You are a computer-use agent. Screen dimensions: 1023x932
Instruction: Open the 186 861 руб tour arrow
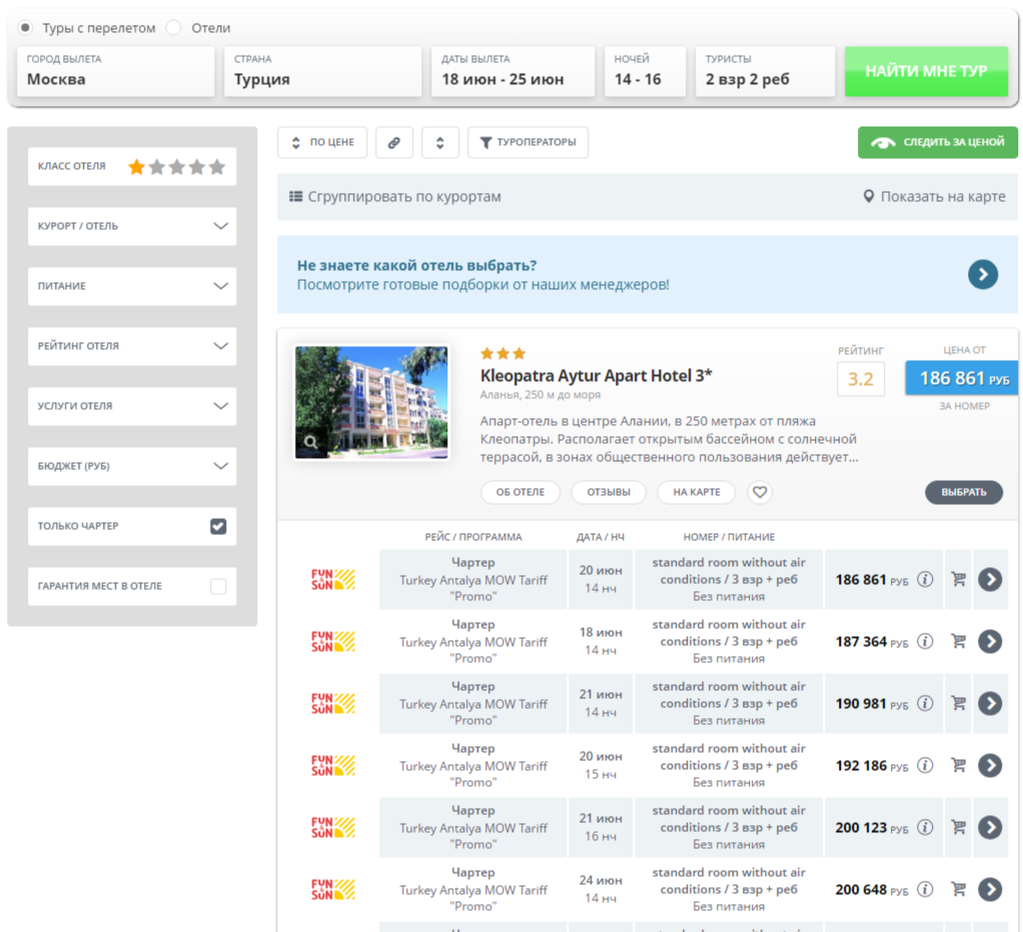pos(990,579)
